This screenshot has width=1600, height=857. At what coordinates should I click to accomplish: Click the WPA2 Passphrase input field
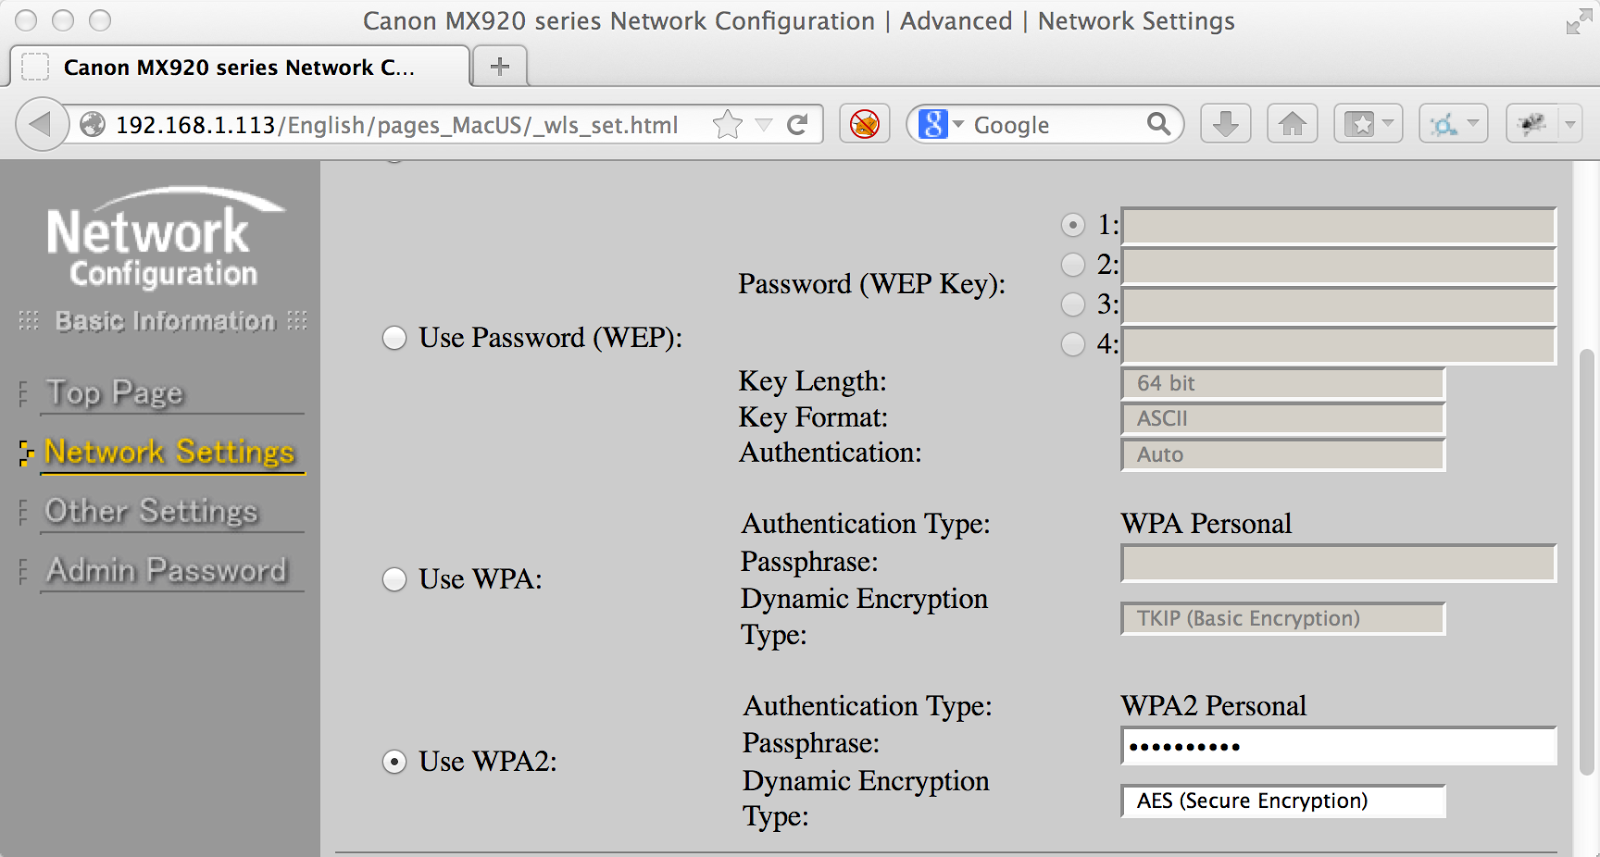pos(1338,747)
